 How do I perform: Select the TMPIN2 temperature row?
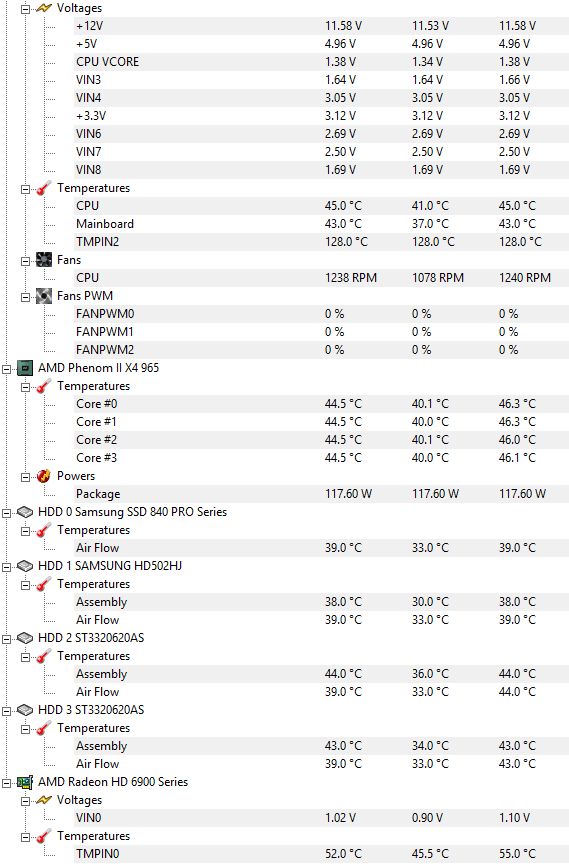321,242
